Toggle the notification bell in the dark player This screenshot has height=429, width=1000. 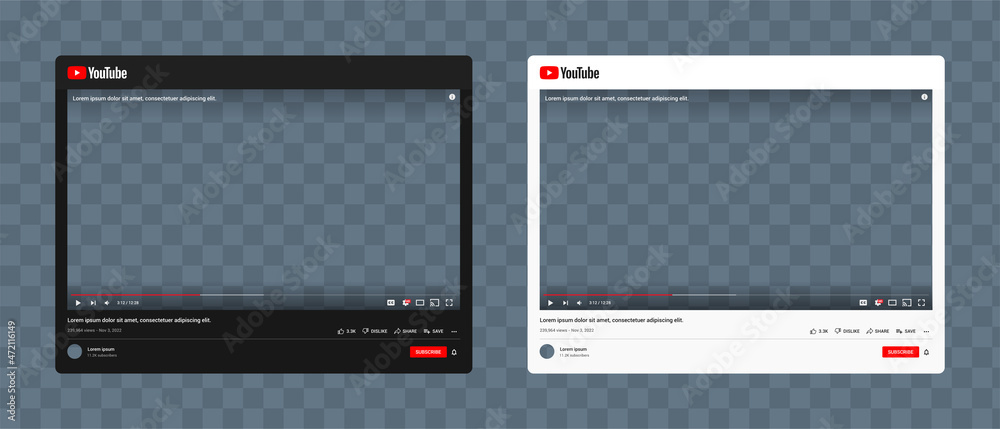tap(454, 352)
